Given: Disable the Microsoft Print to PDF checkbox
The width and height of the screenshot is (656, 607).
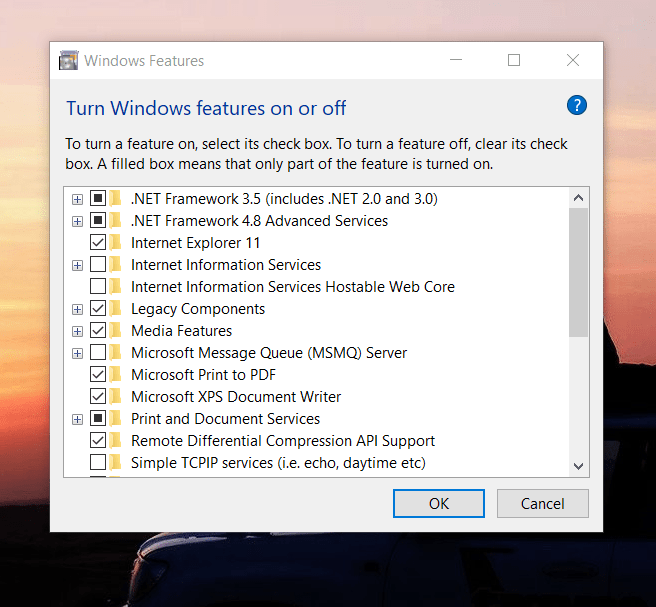Looking at the screenshot, I should pos(98,375).
